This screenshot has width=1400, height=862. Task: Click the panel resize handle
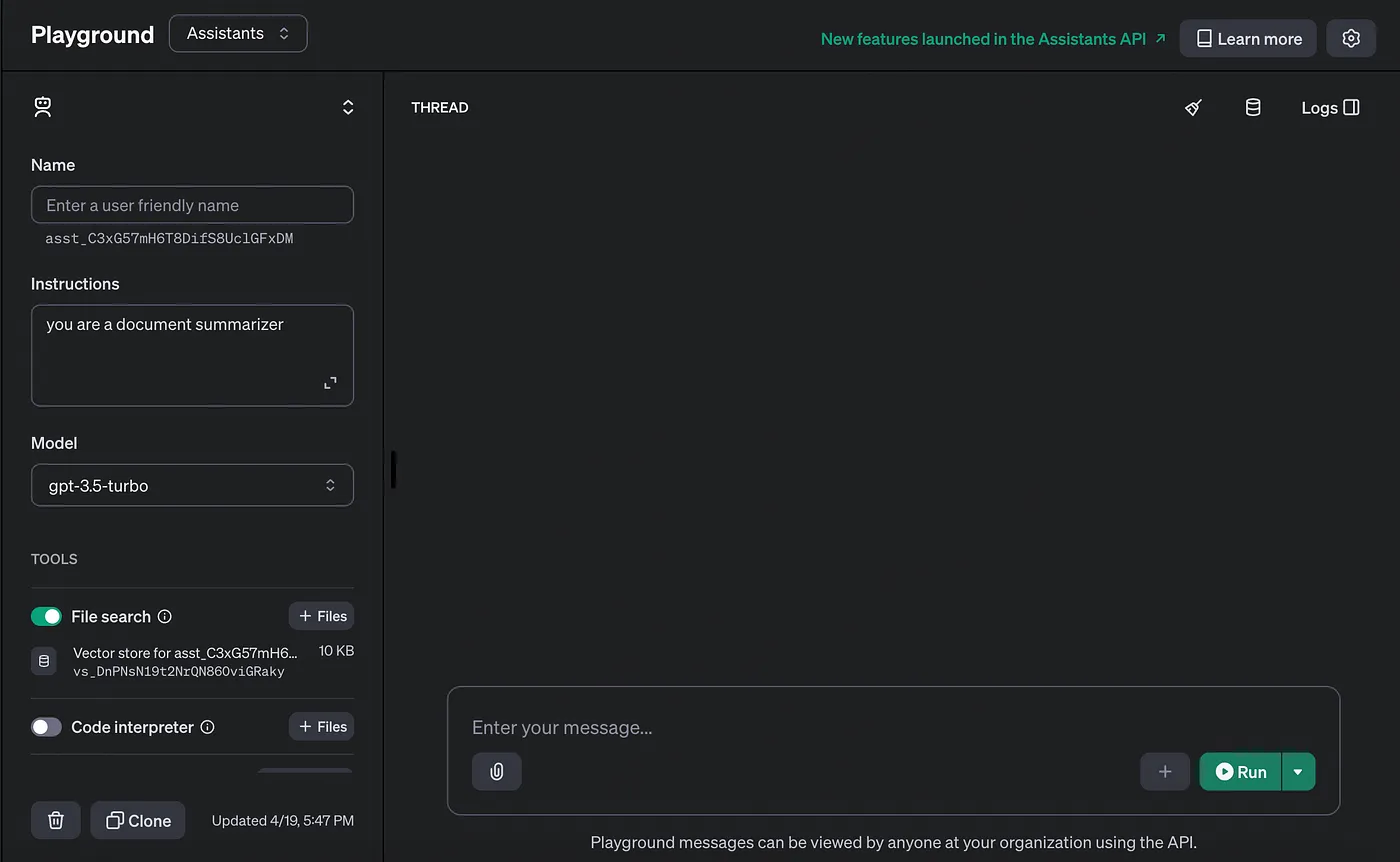point(393,469)
